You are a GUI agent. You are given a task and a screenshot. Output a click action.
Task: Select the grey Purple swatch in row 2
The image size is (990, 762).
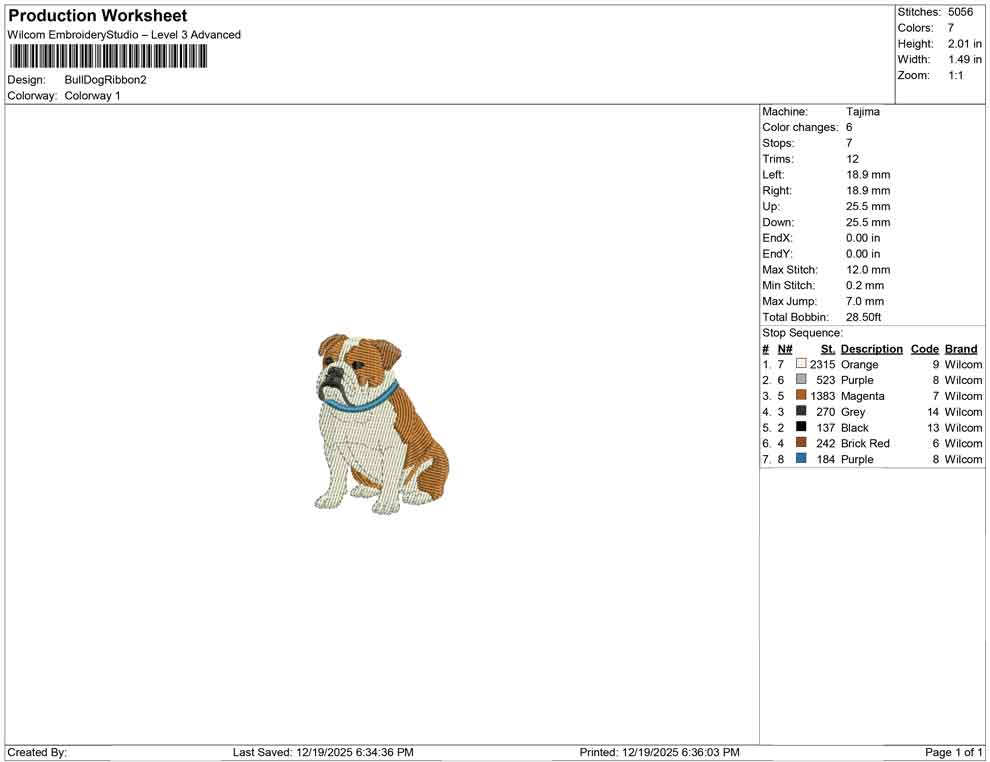click(800, 380)
